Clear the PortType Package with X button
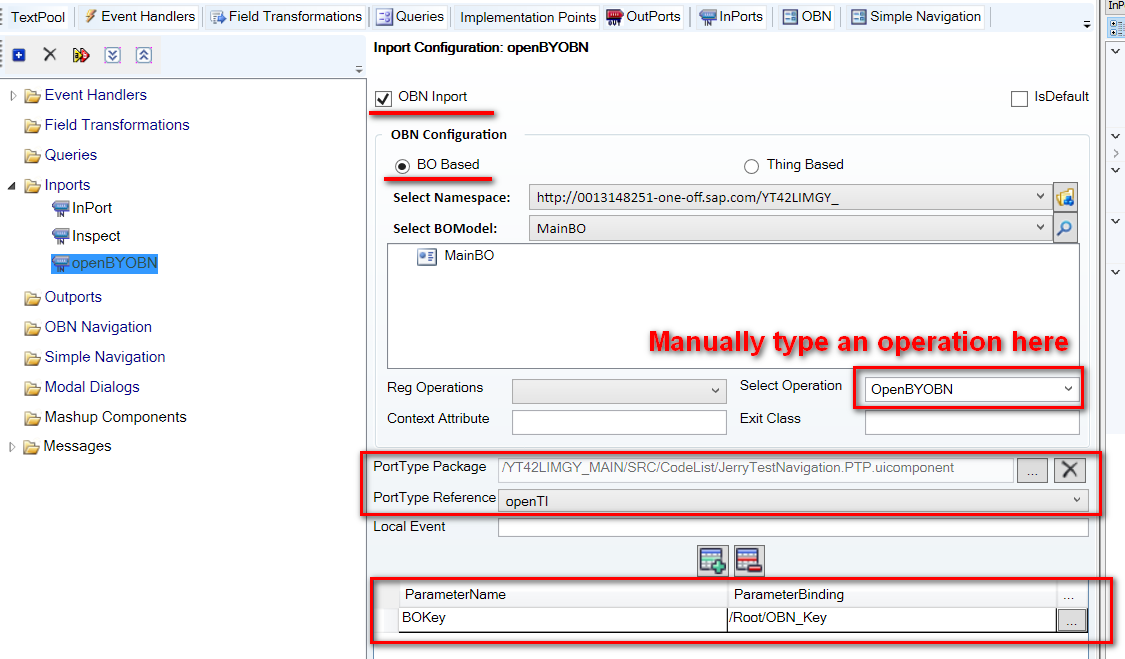Image resolution: width=1125 pixels, height=659 pixels. pyautogui.click(x=1069, y=469)
